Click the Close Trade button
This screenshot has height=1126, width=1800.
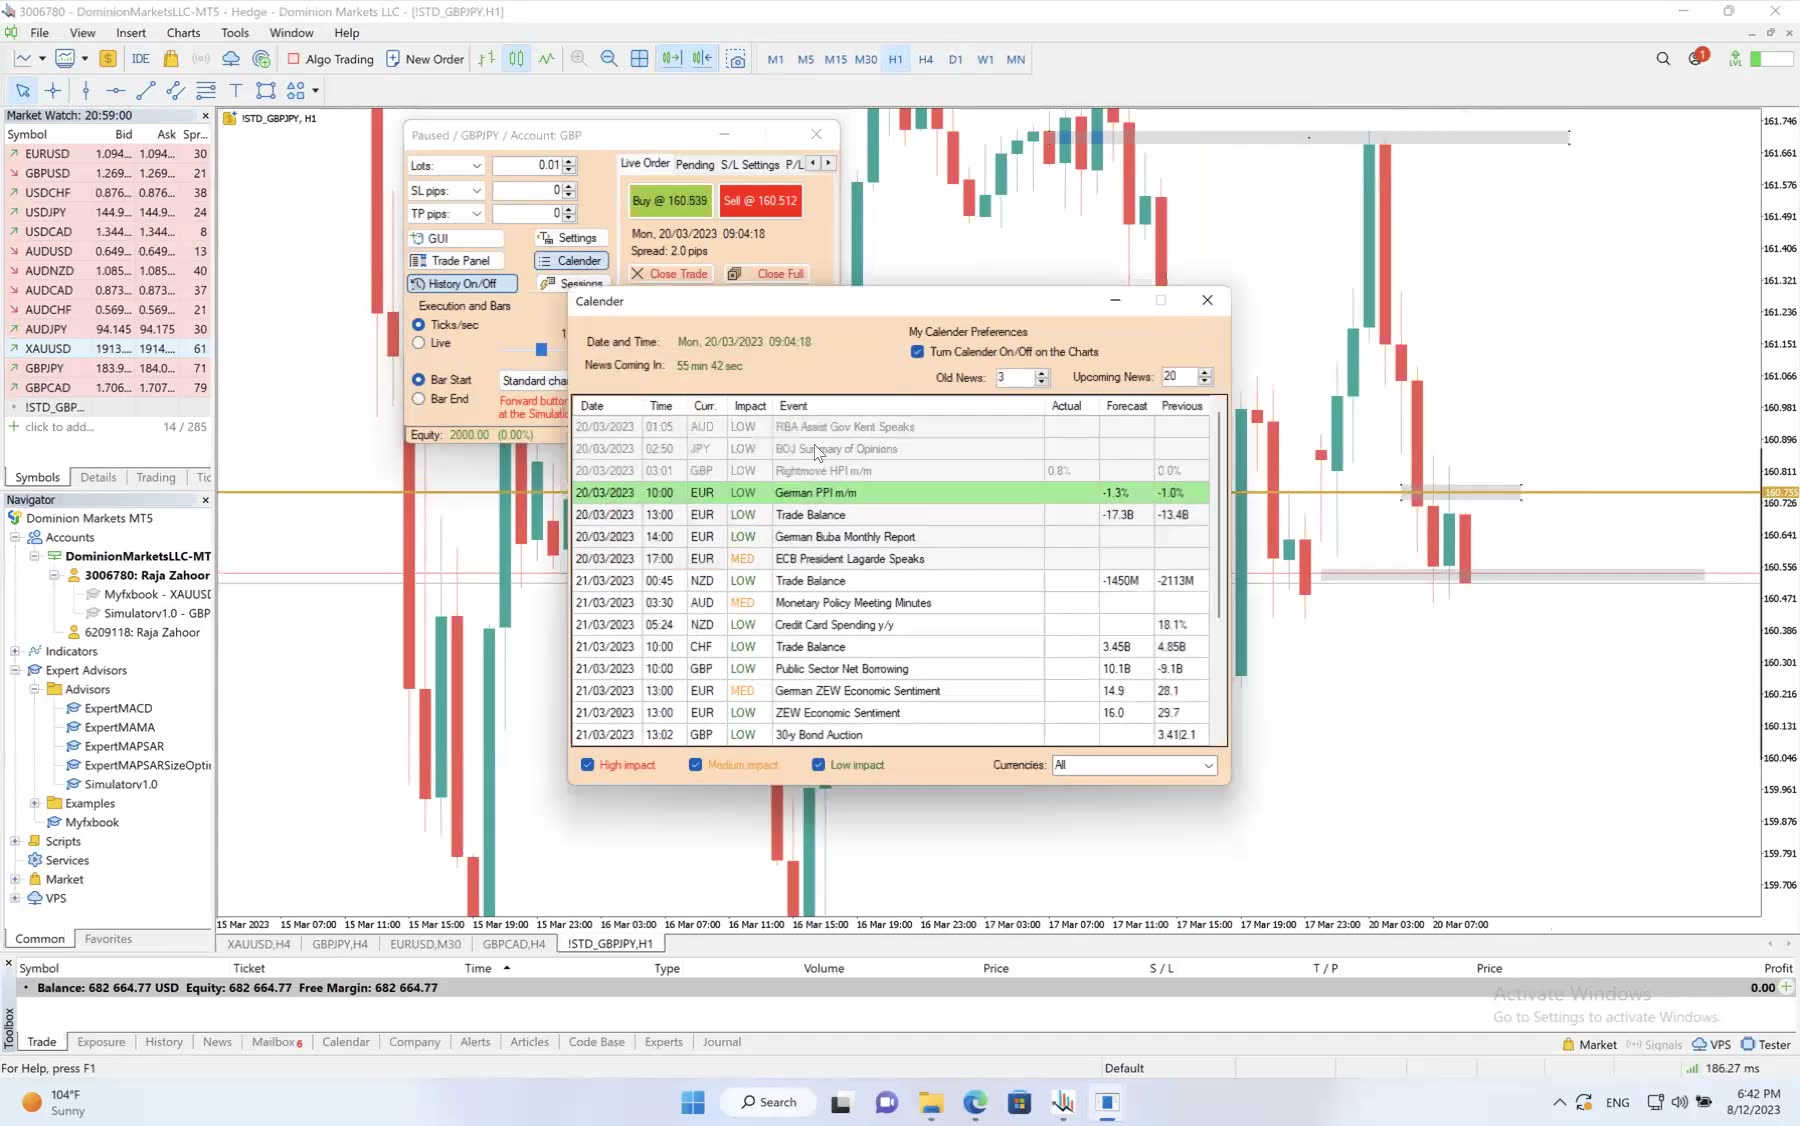tap(669, 274)
